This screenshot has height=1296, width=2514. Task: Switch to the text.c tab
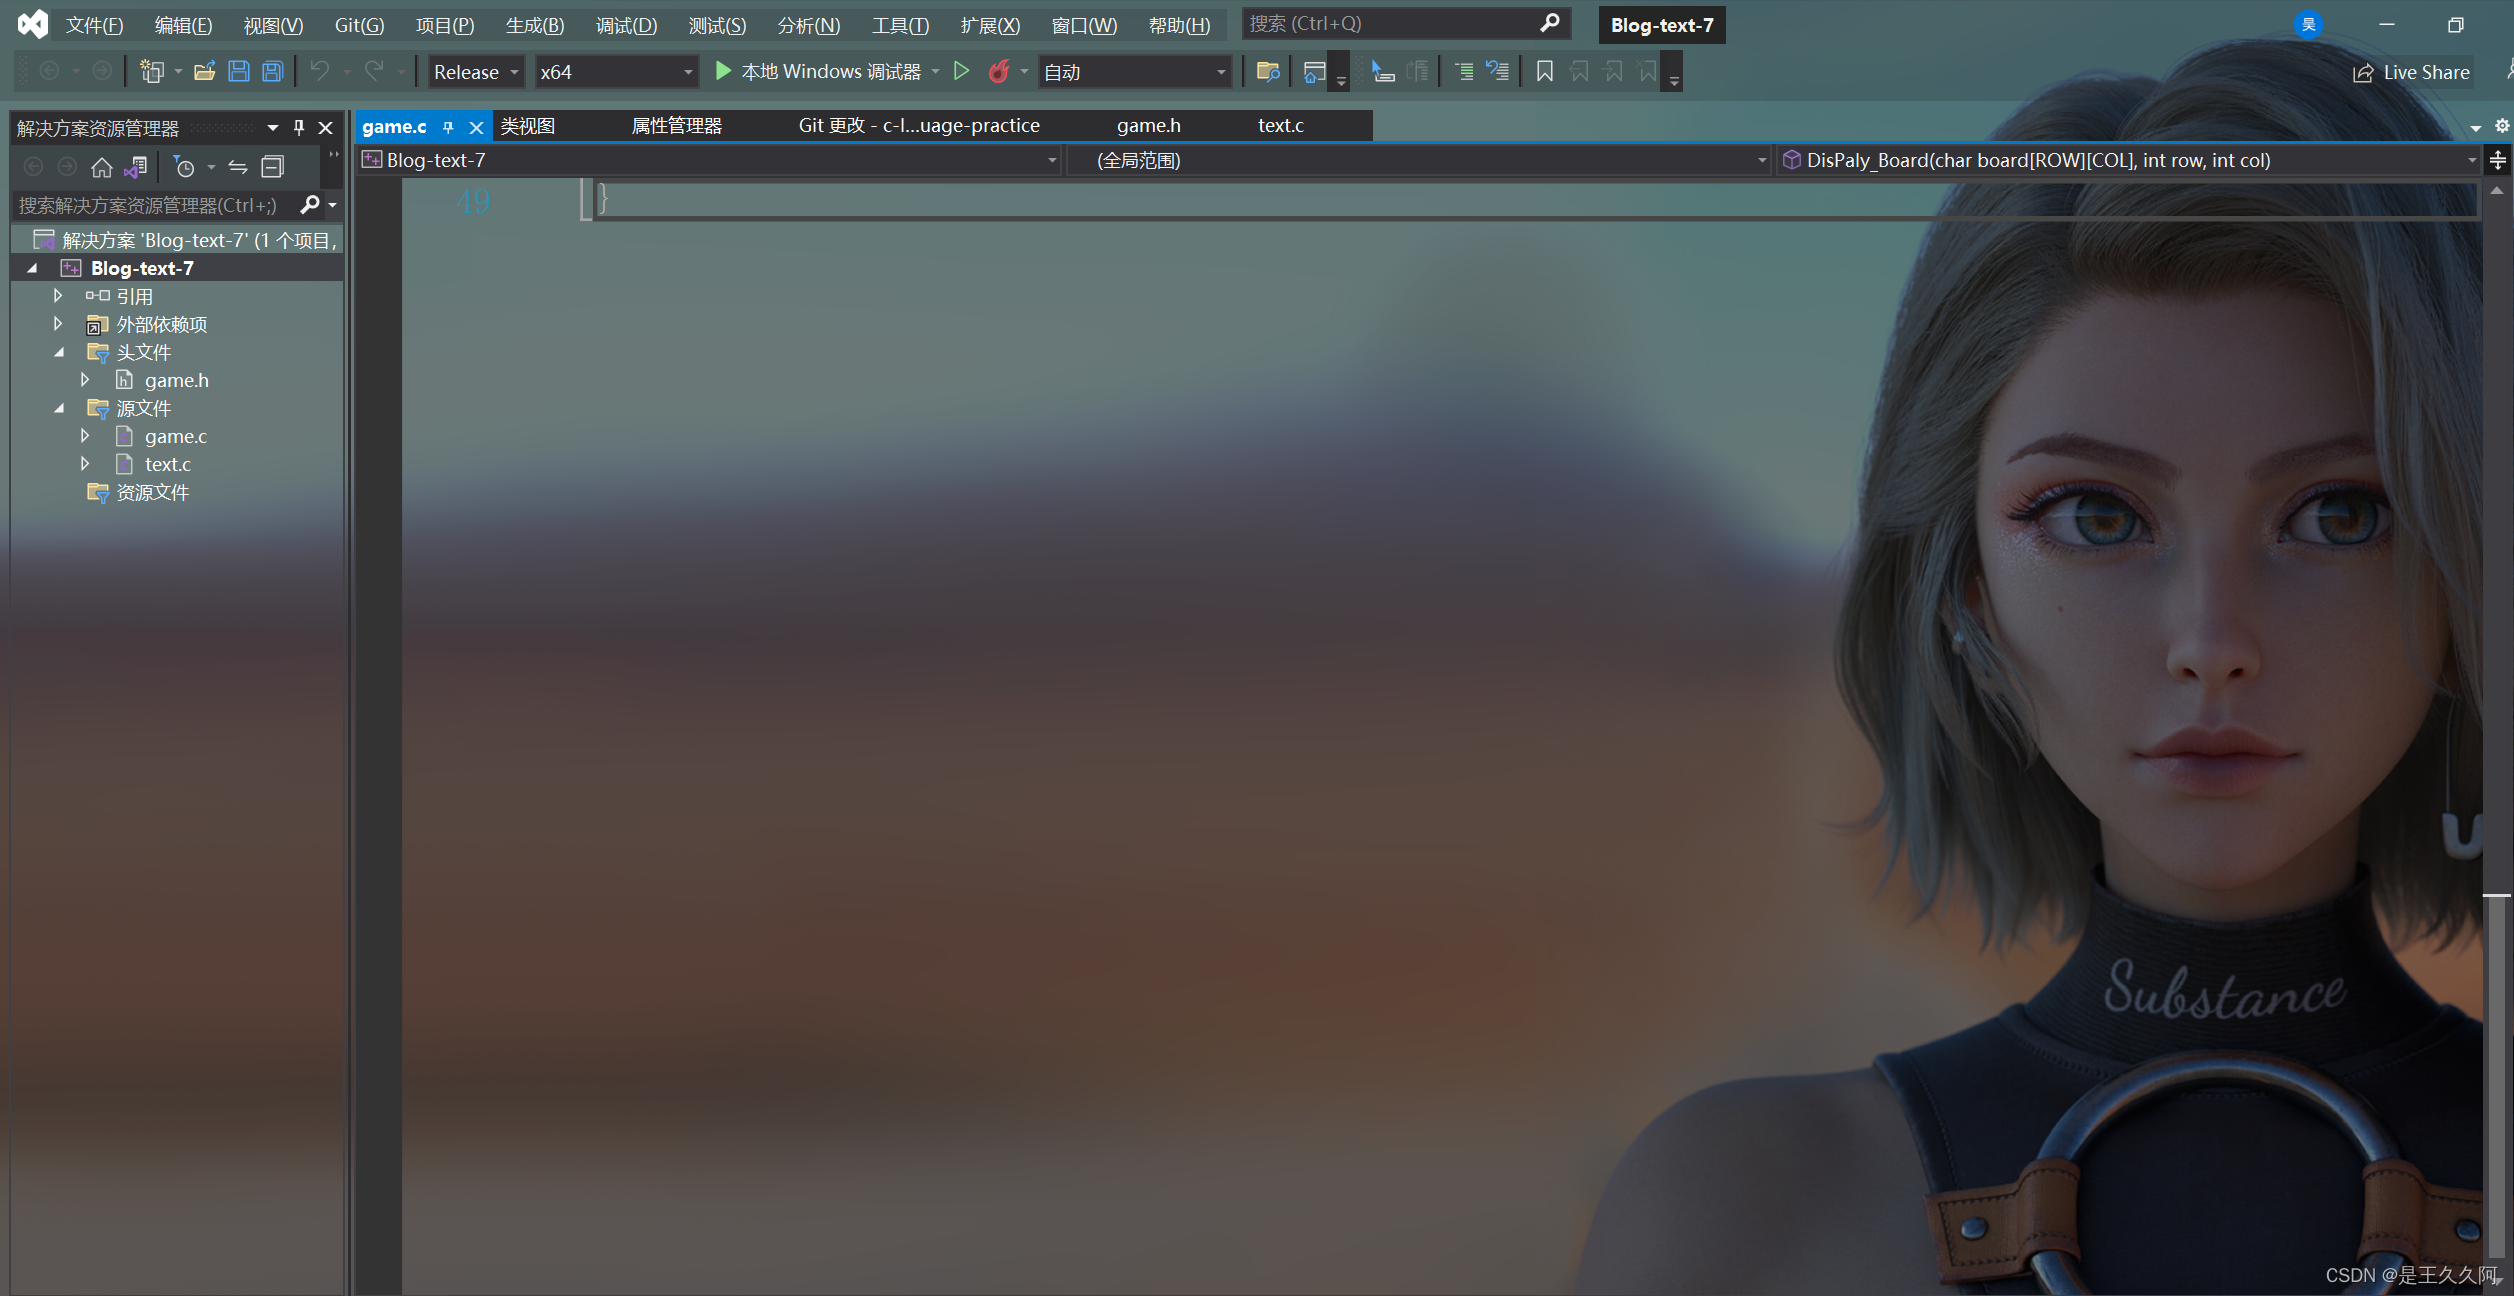click(x=1280, y=125)
